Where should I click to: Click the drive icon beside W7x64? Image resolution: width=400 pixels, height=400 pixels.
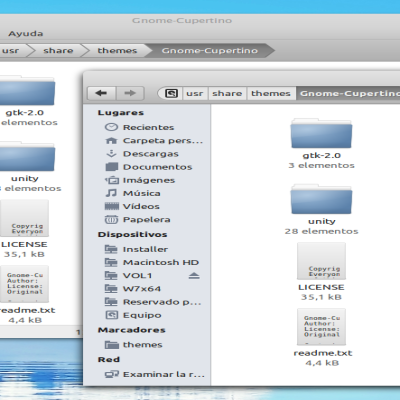coord(111,289)
